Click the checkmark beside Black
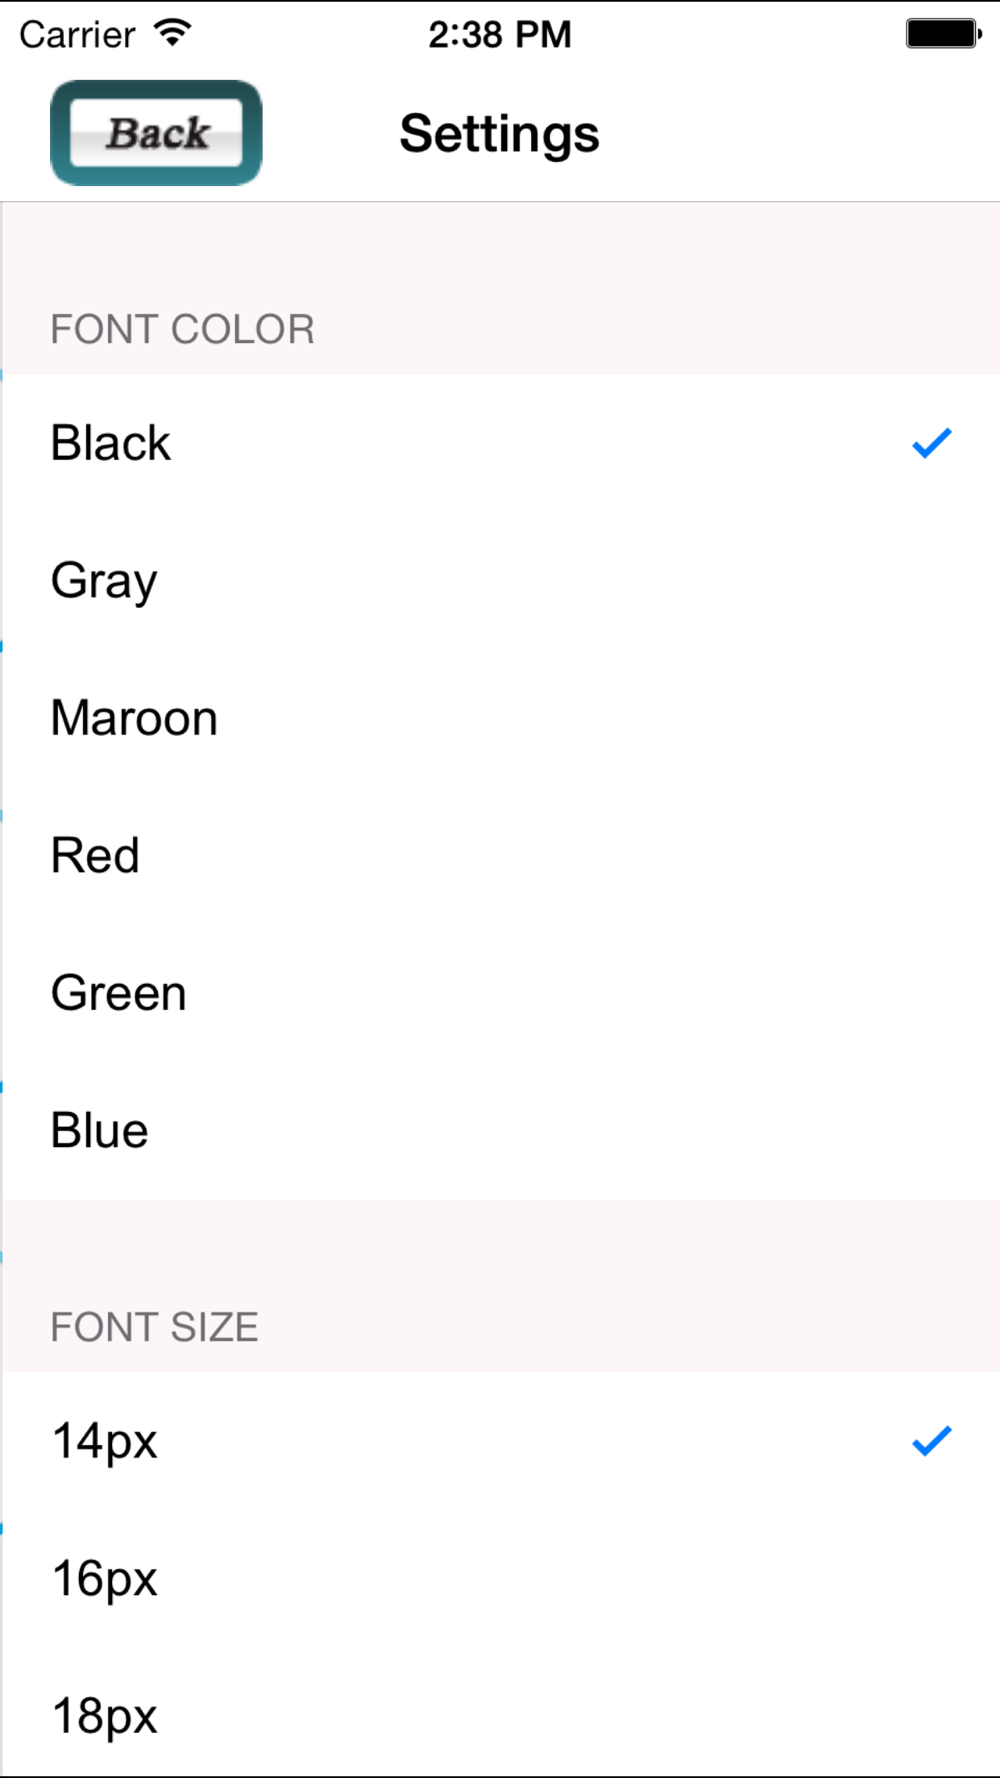Image resolution: width=1000 pixels, height=1778 pixels. 931,442
